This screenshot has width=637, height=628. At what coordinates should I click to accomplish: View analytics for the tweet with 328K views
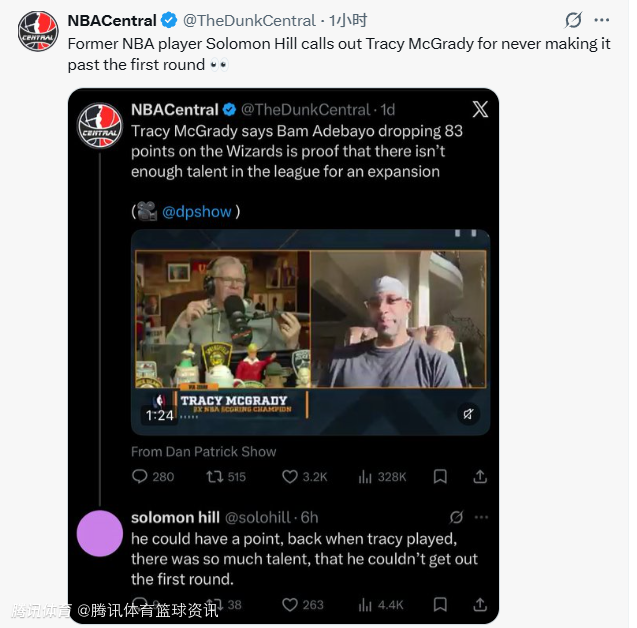pyautogui.click(x=365, y=477)
